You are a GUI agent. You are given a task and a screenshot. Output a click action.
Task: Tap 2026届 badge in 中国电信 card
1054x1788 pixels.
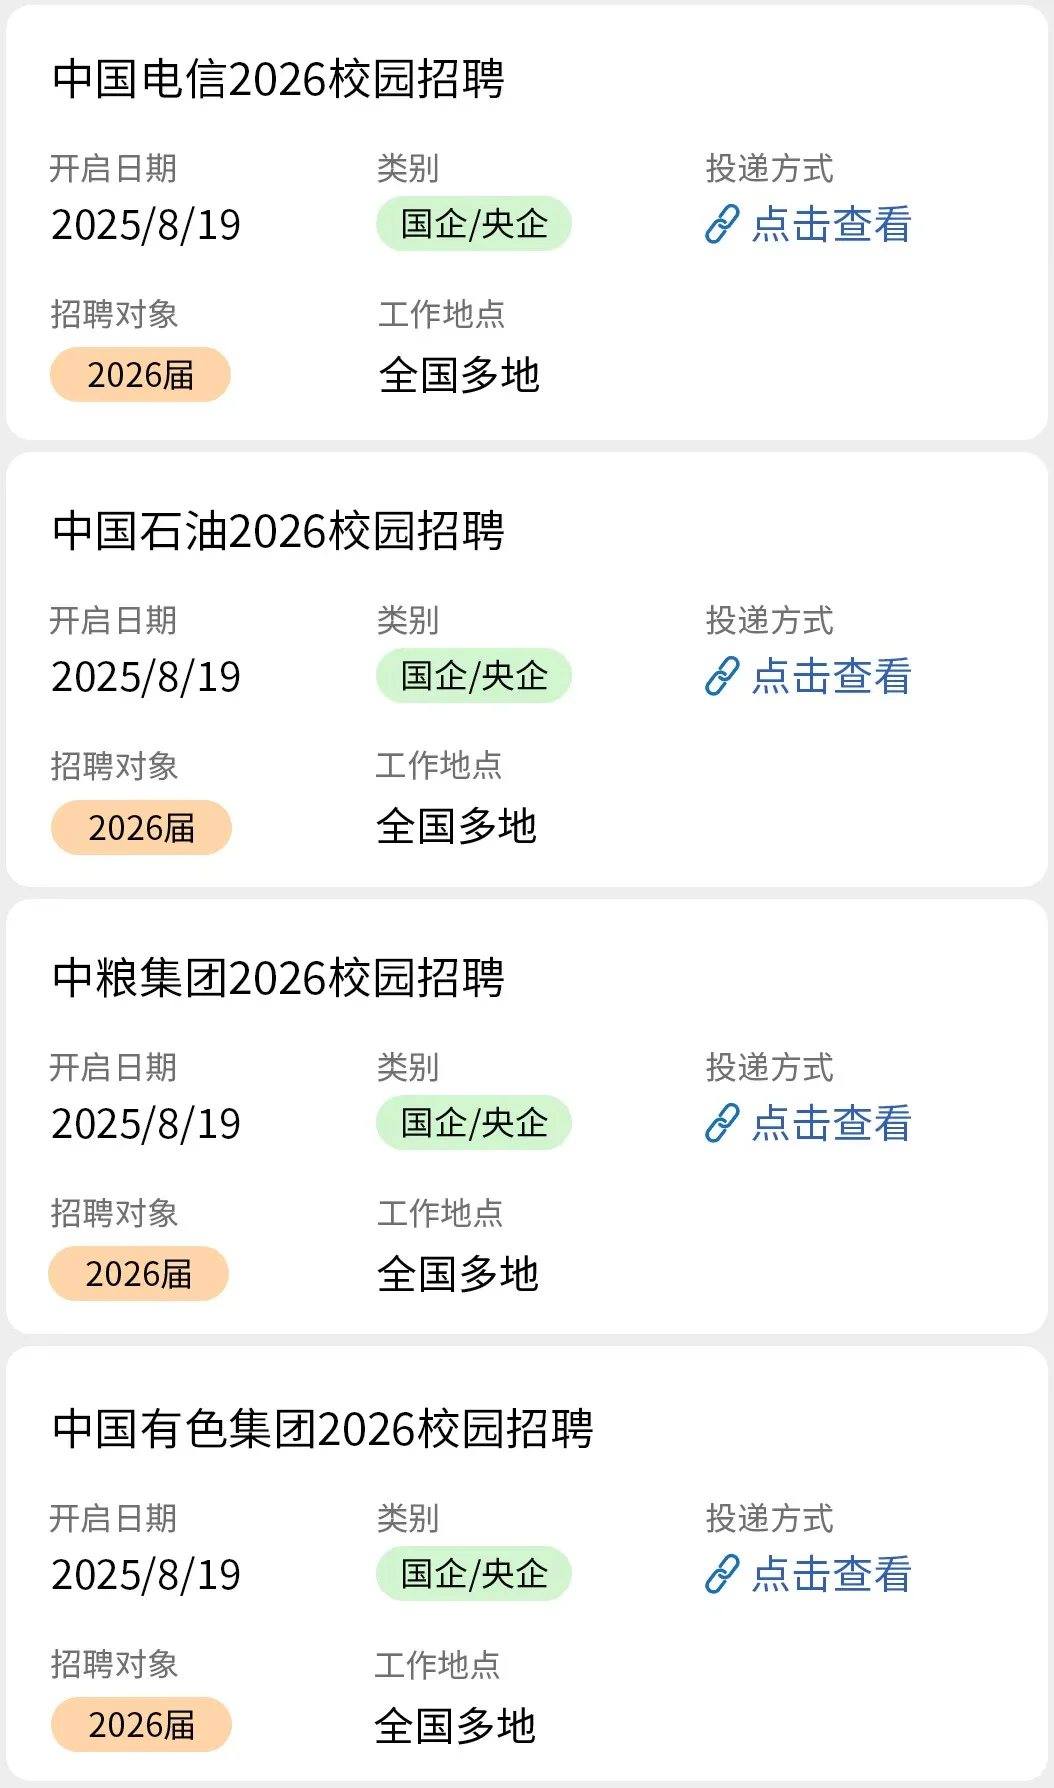tap(140, 375)
